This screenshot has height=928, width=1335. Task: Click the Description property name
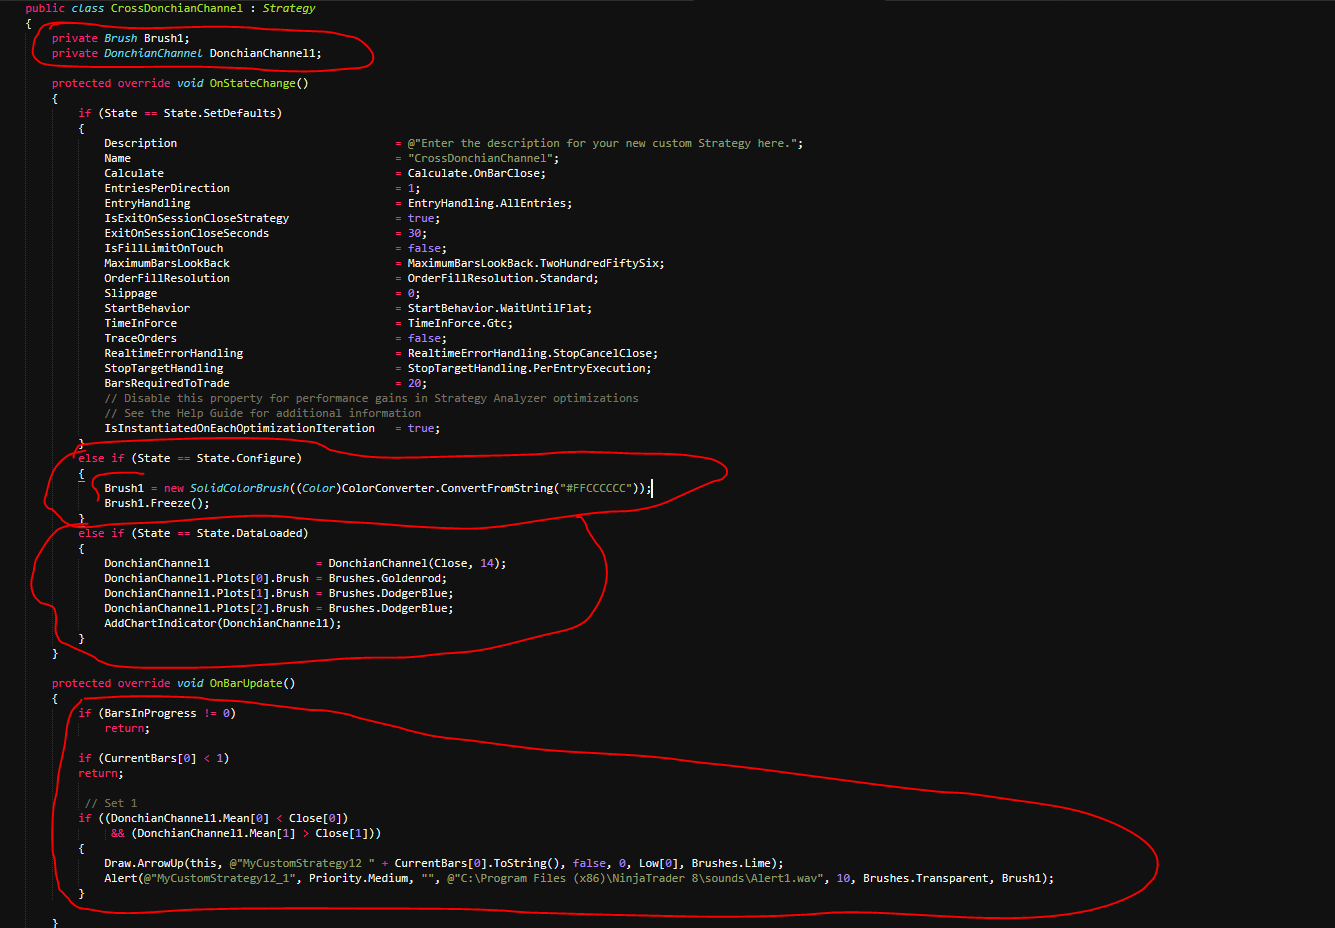pyautogui.click(x=141, y=143)
